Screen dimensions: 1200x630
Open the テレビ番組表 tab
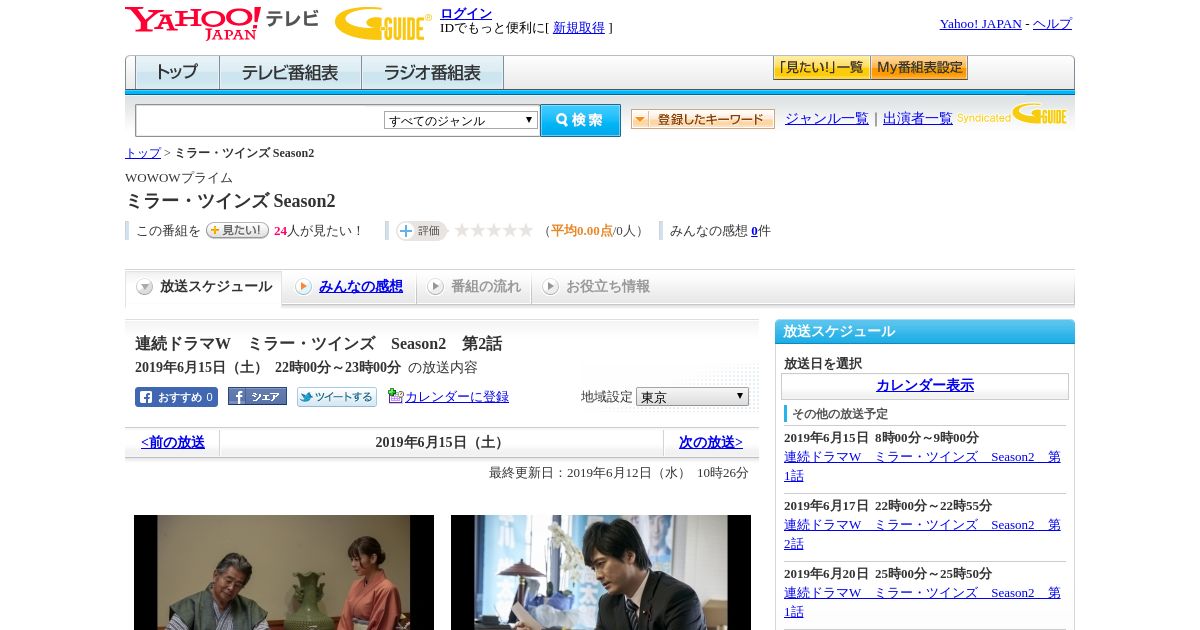coord(290,73)
